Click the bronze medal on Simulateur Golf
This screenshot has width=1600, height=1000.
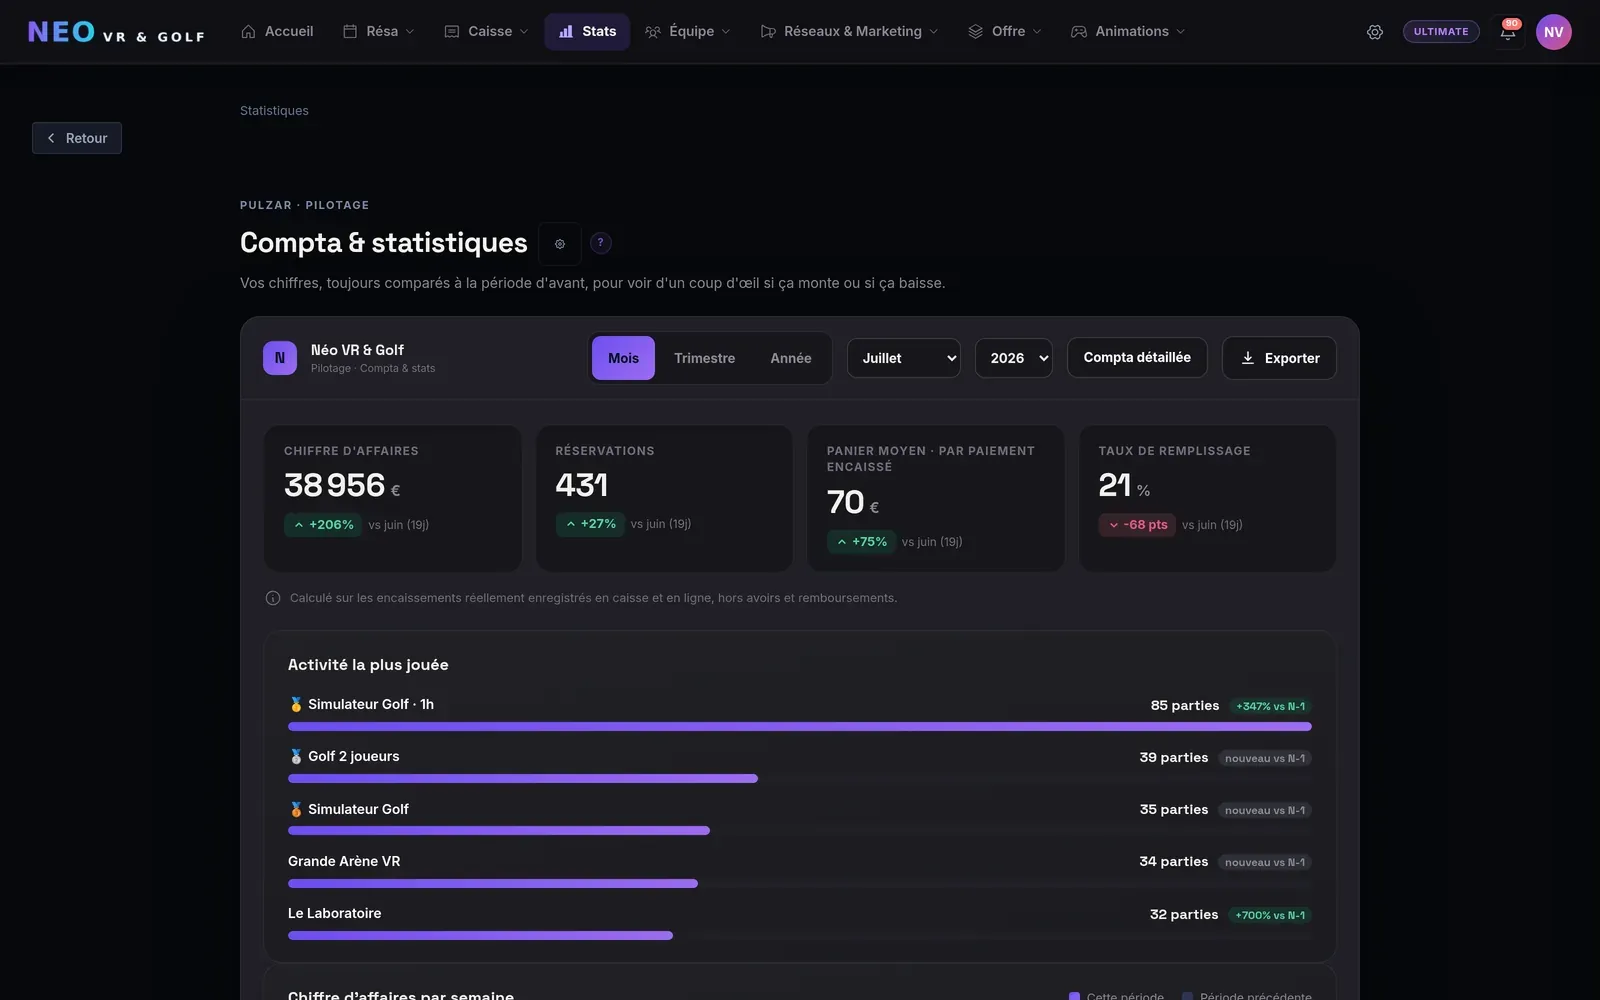tap(296, 809)
